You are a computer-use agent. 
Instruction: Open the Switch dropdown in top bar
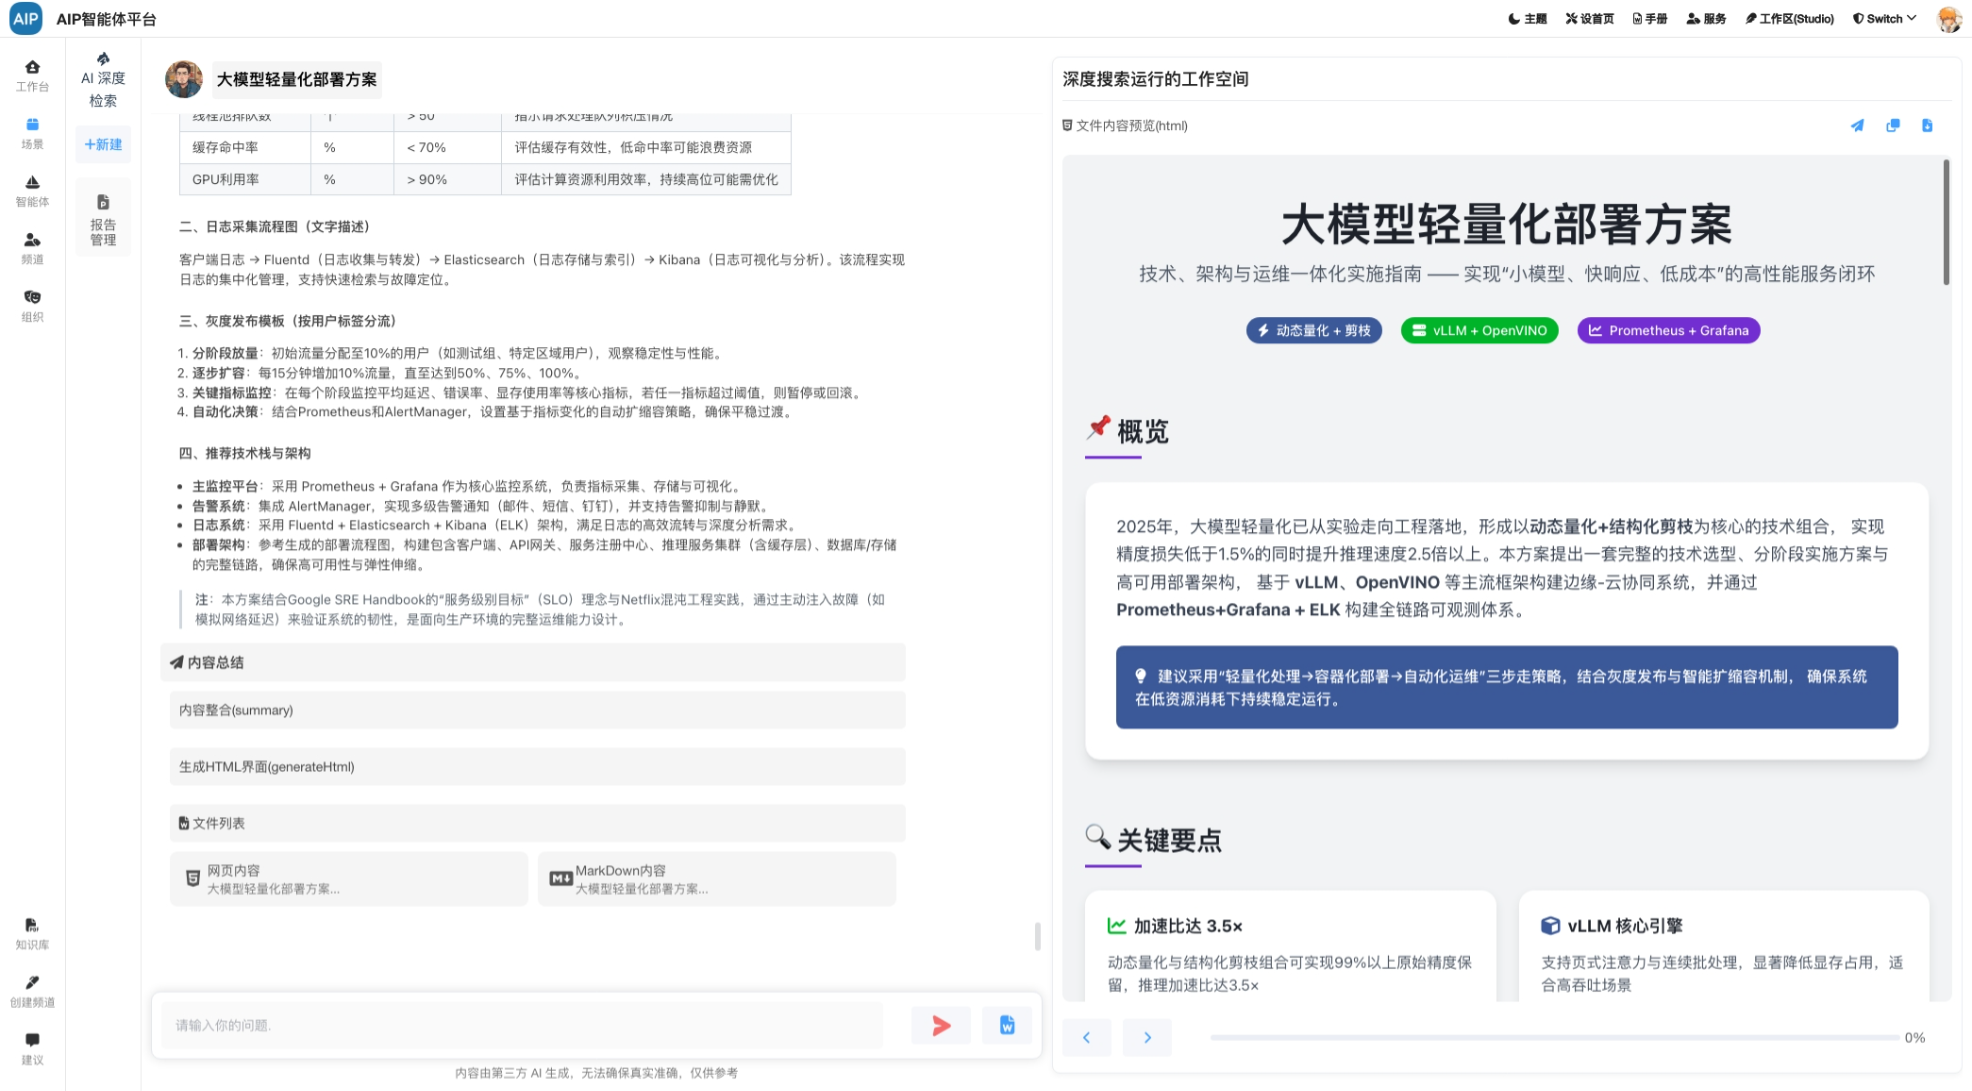click(1884, 19)
